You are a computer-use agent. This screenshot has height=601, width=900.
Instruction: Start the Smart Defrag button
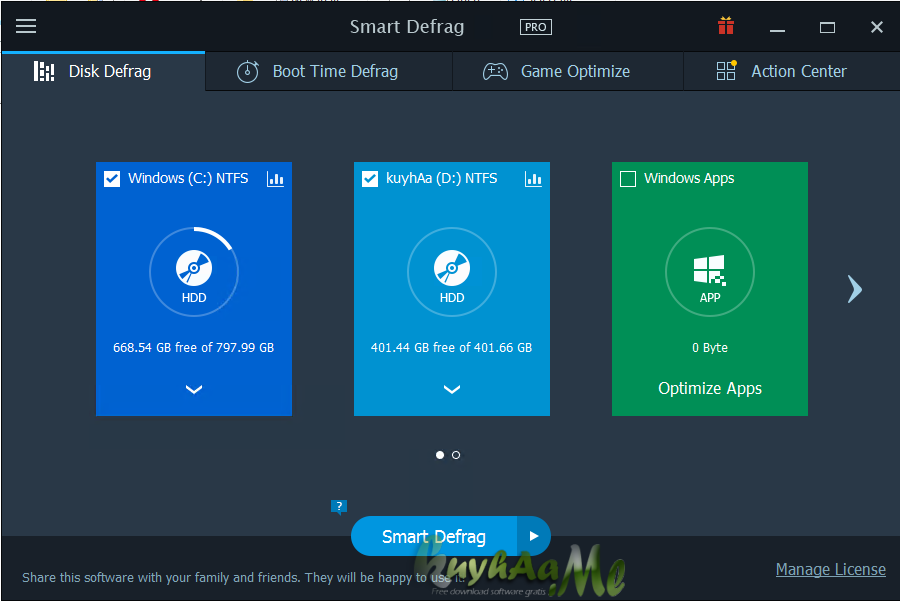pos(434,536)
